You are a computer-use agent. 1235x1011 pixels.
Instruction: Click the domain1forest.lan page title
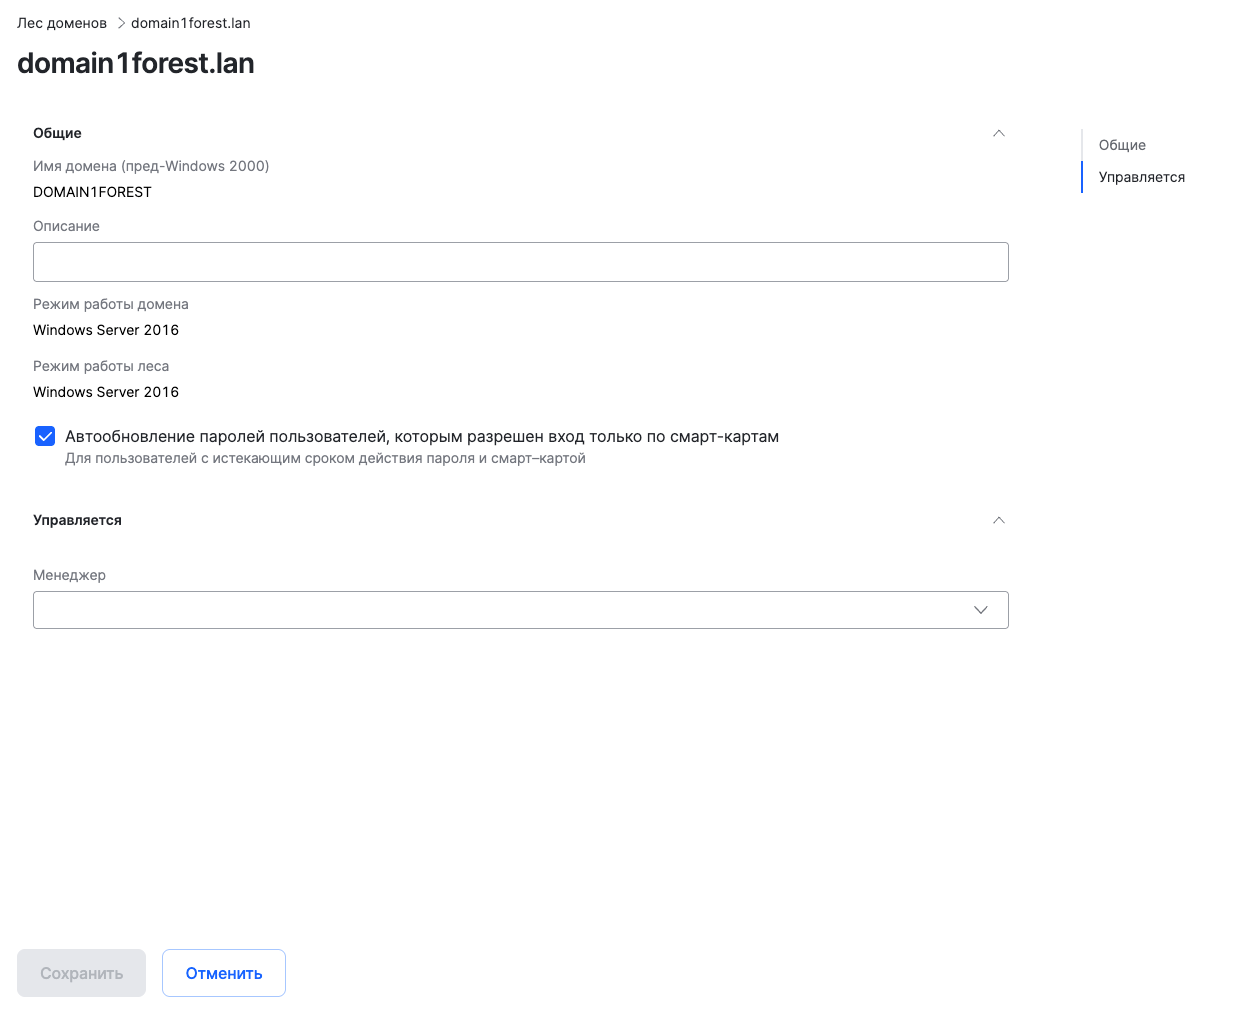click(x=136, y=63)
